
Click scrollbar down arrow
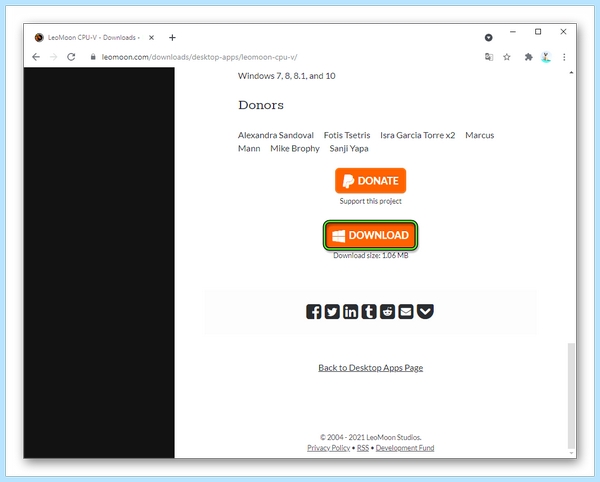(571, 453)
